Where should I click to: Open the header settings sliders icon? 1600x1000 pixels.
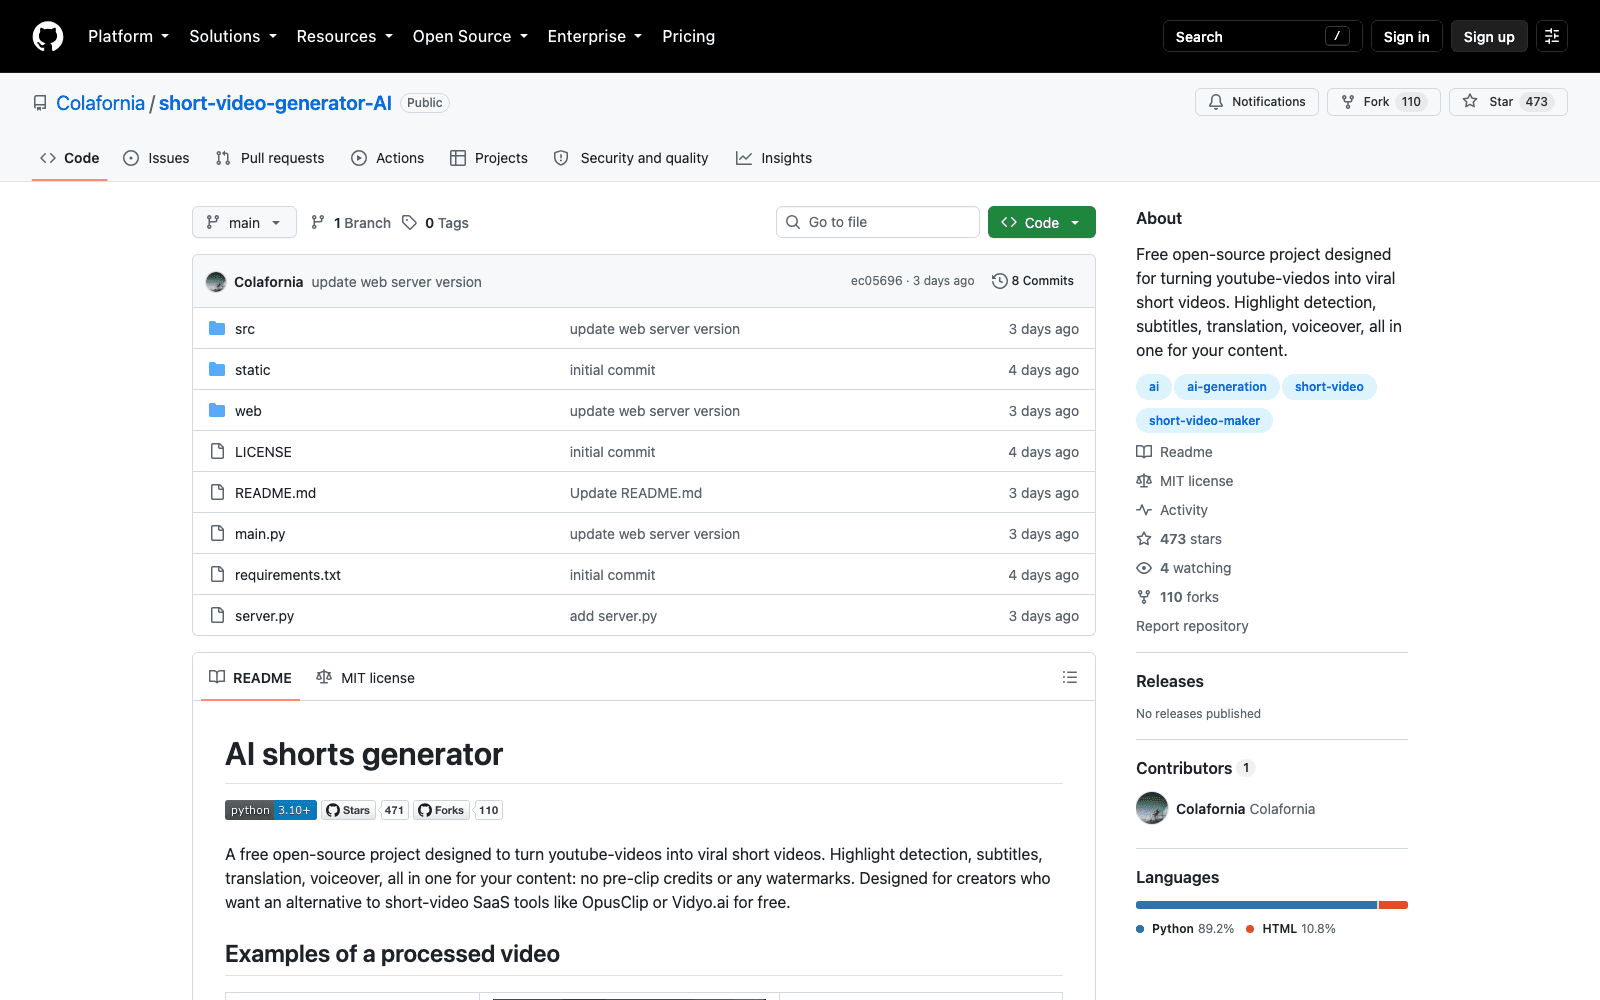coord(1552,36)
